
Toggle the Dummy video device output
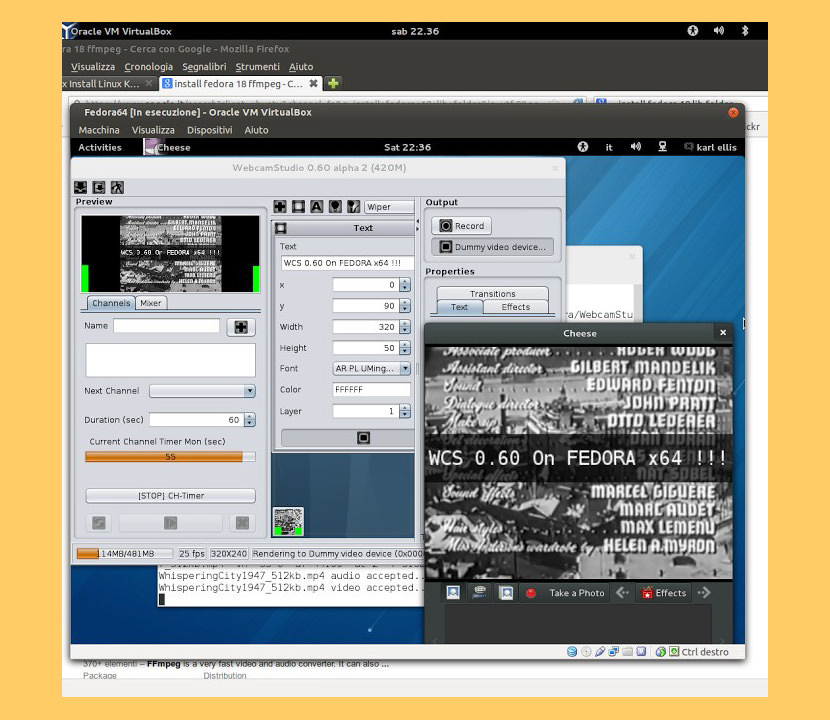(x=491, y=247)
